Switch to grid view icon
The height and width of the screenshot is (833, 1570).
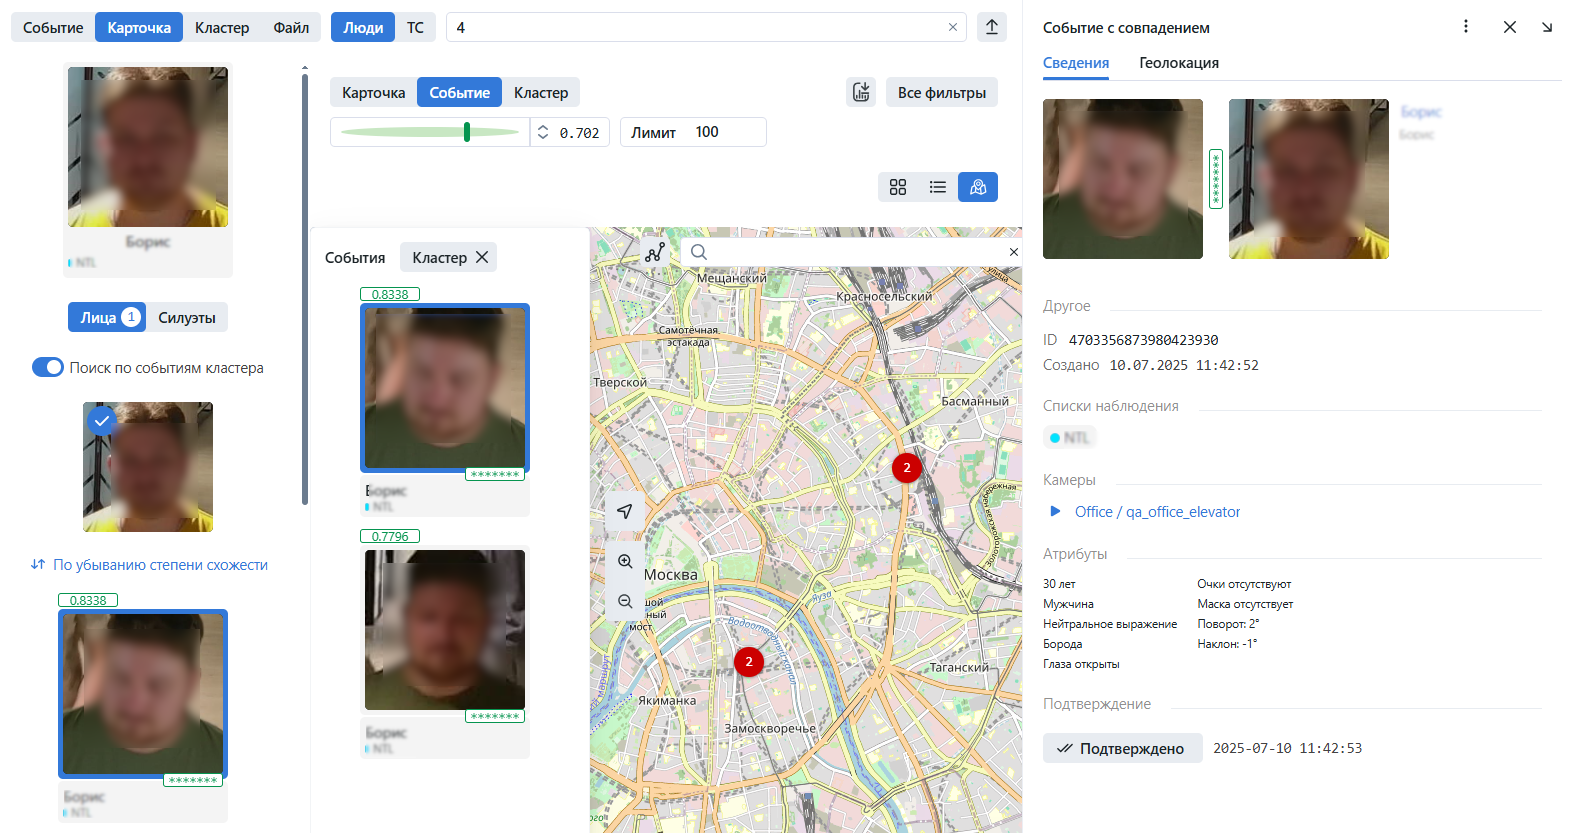pyautogui.click(x=898, y=187)
